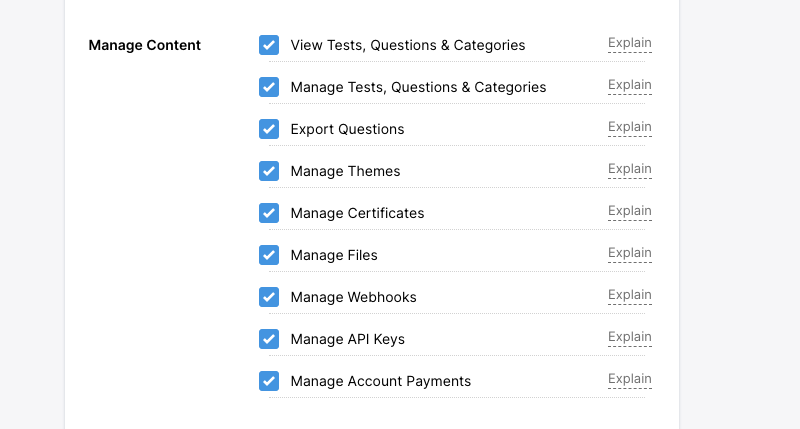Open Explain for View Tests, Questions & Categories
This screenshot has height=429, width=800.
(629, 43)
